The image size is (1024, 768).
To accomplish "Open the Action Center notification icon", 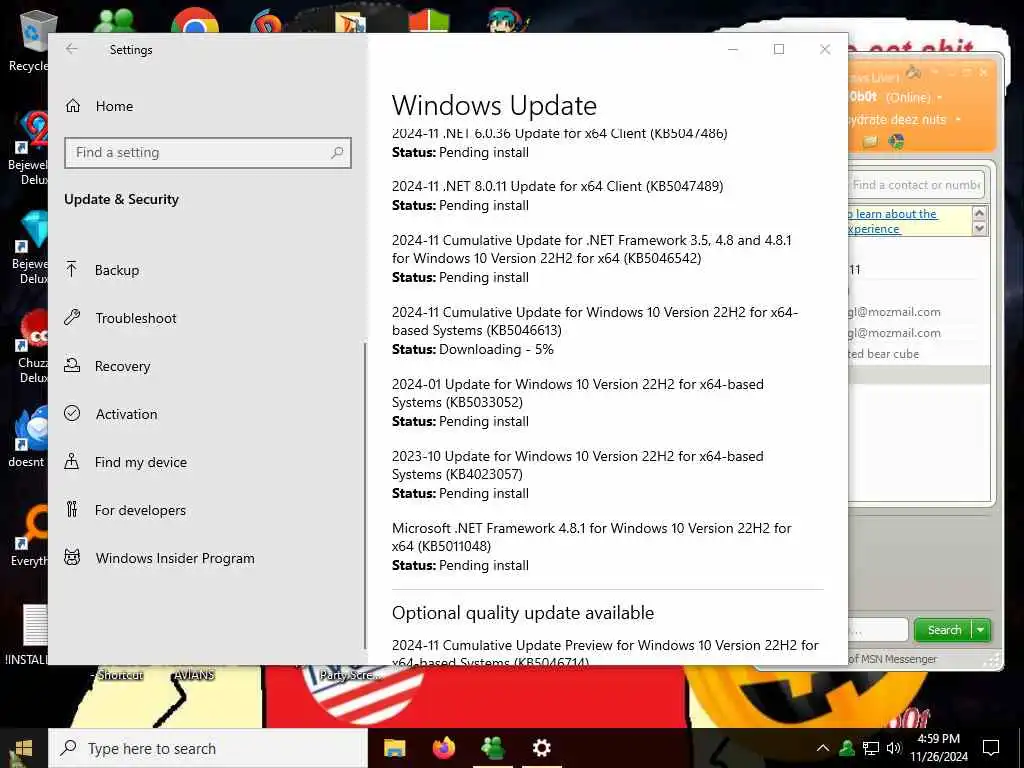I will [x=991, y=748].
